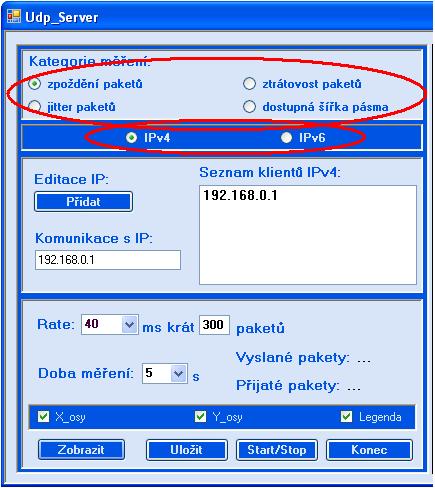Screen dimensions: 435x488
Task: Click the packet count field showing 300
Action: point(214,325)
